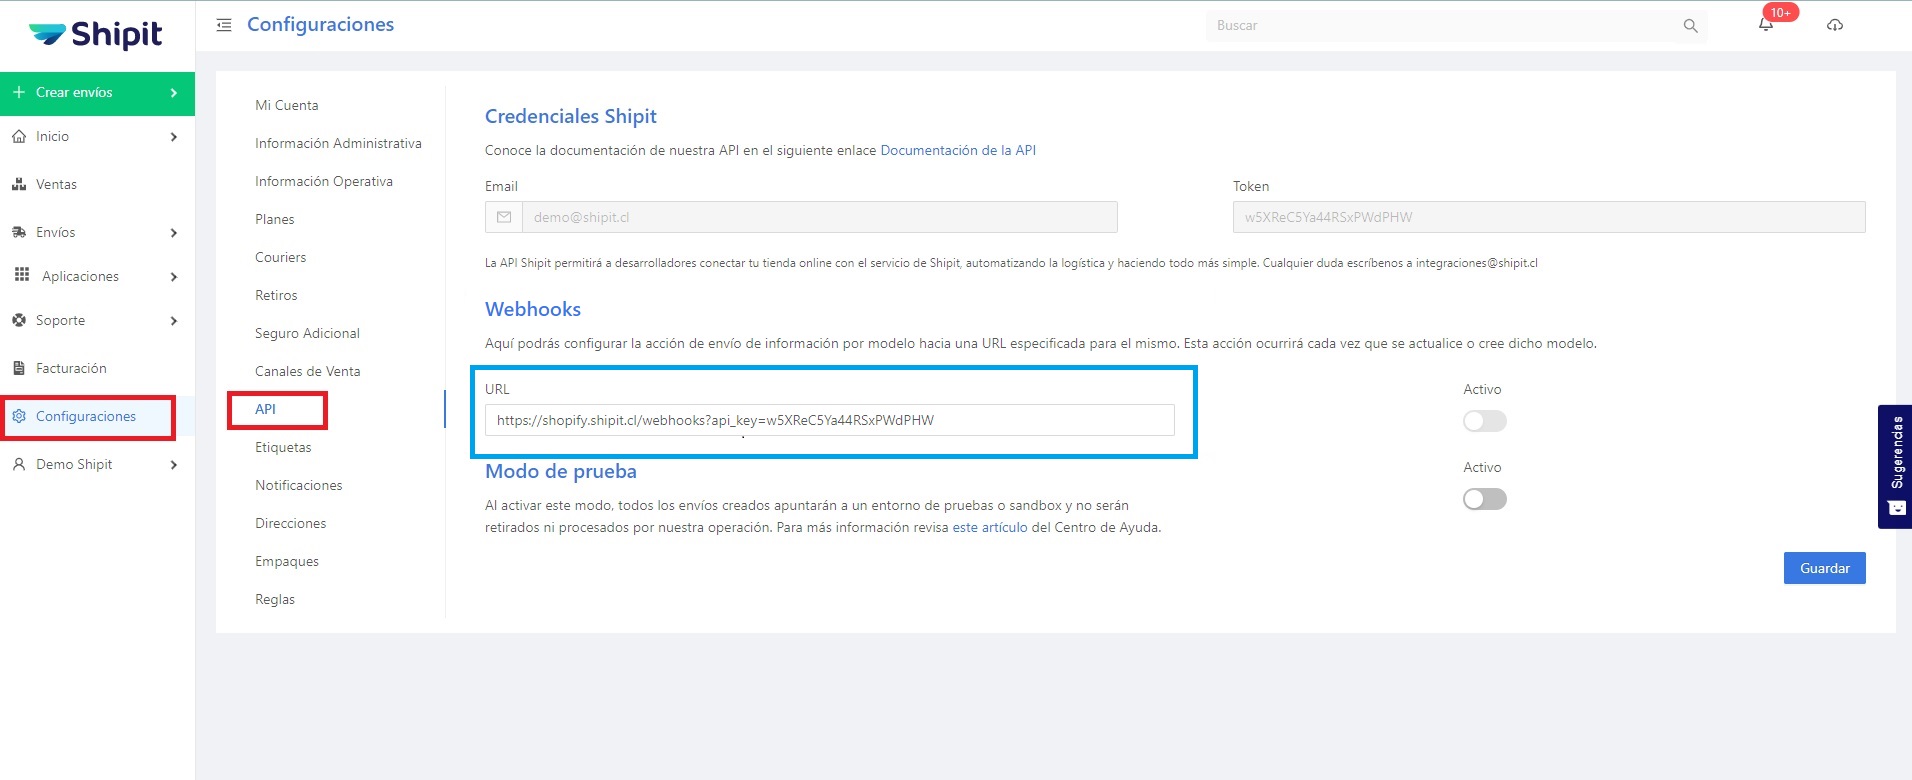Click the Shipit logo
This screenshot has width=1912, height=780.
96,35
